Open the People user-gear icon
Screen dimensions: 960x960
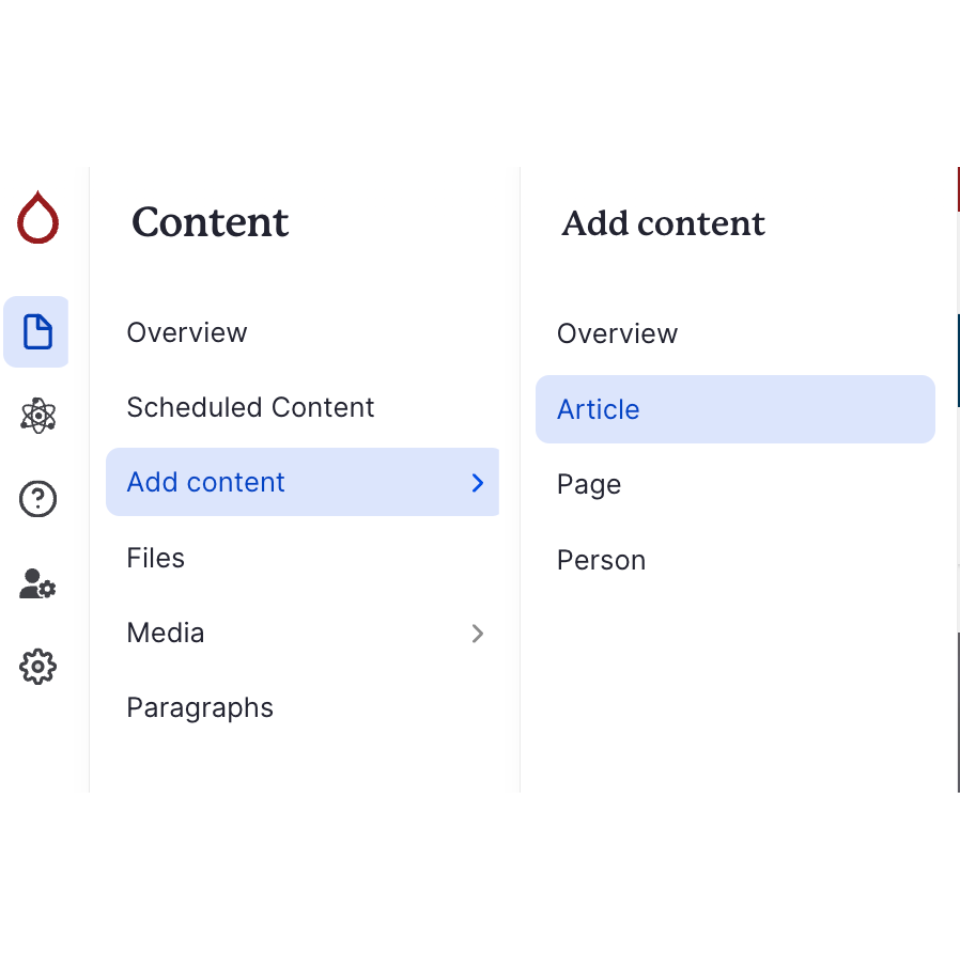click(37, 584)
